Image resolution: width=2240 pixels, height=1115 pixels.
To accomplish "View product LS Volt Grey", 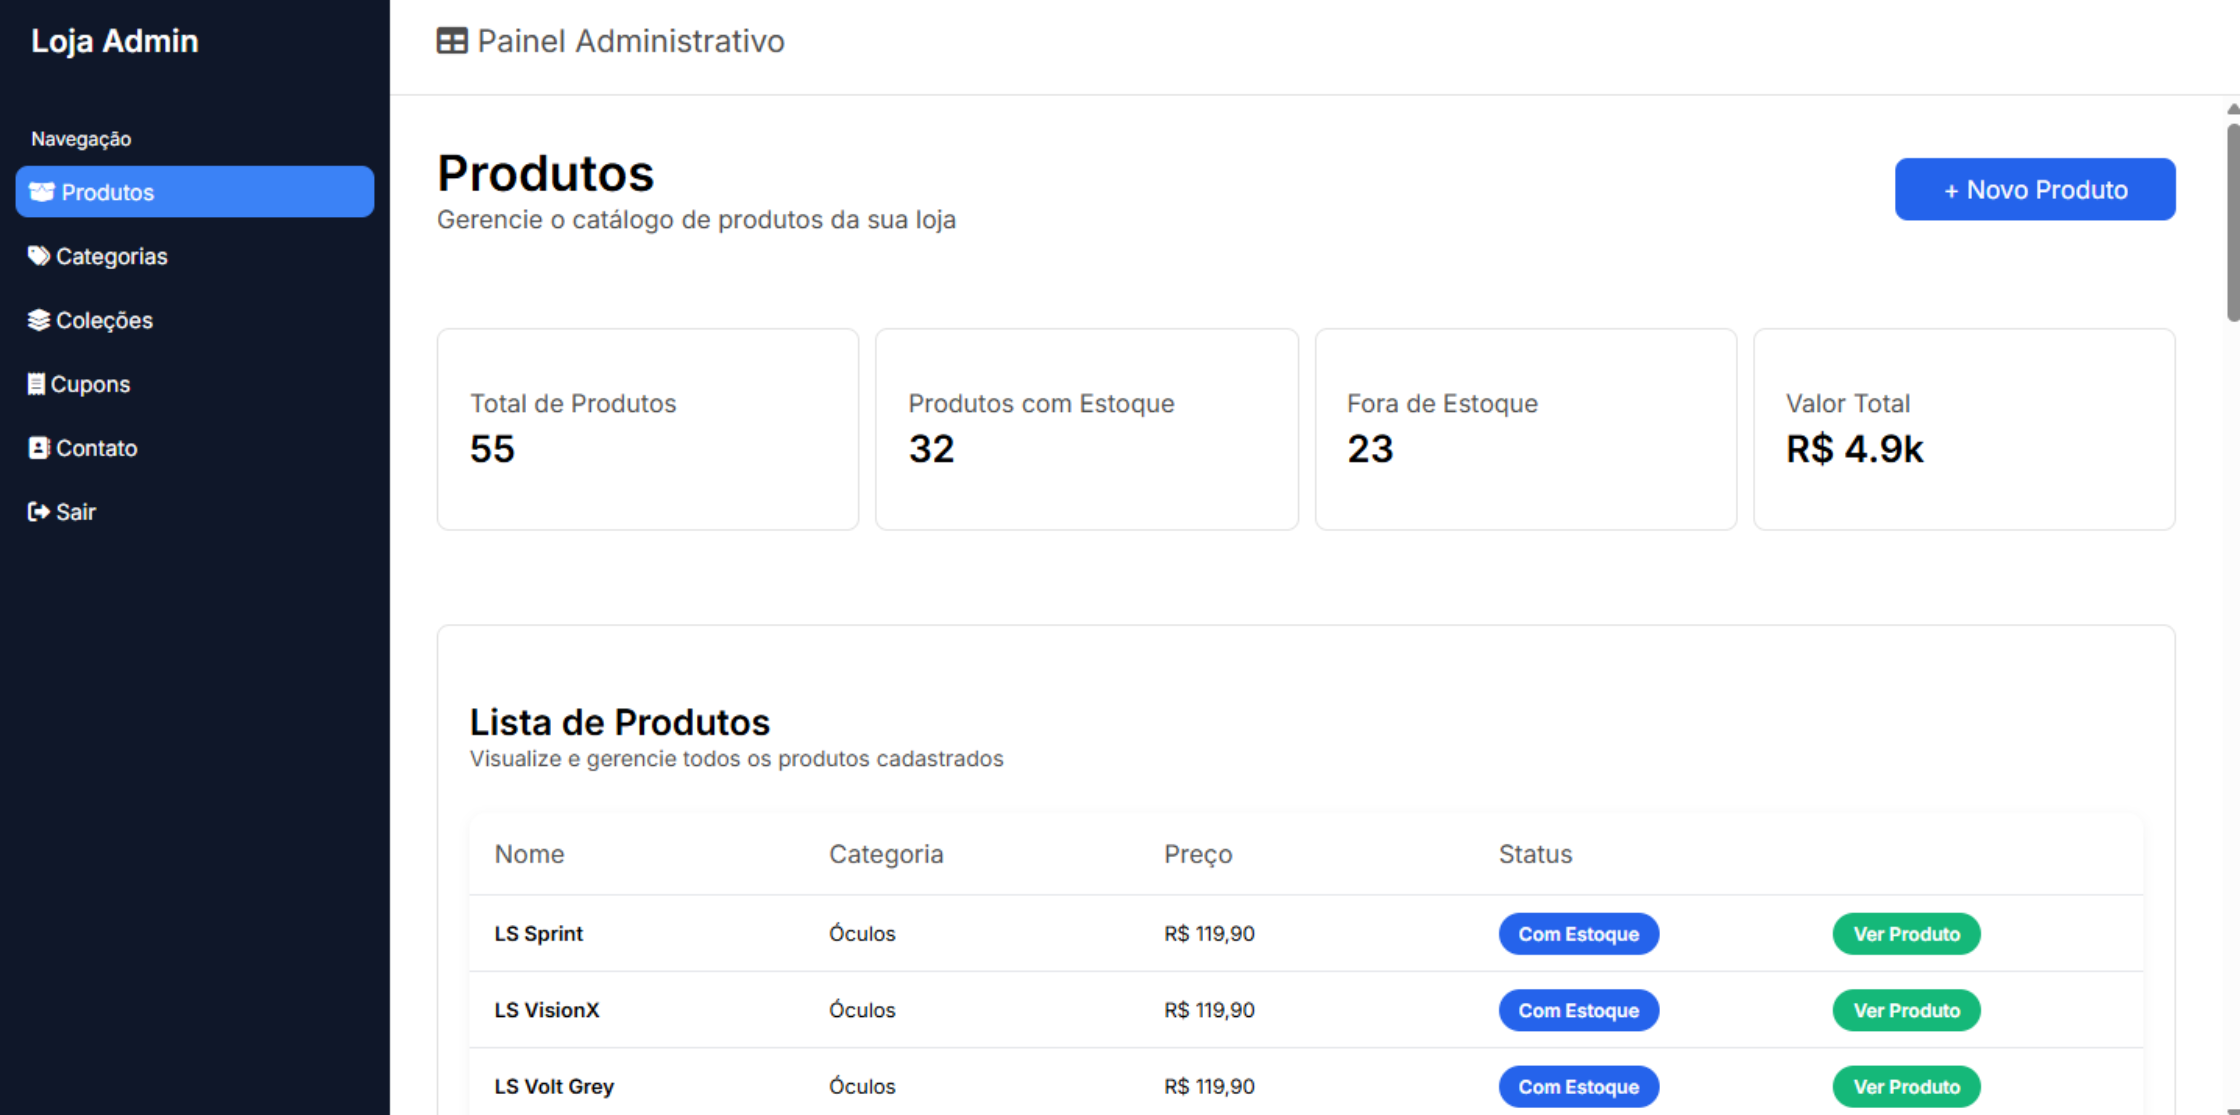I will (1906, 1086).
